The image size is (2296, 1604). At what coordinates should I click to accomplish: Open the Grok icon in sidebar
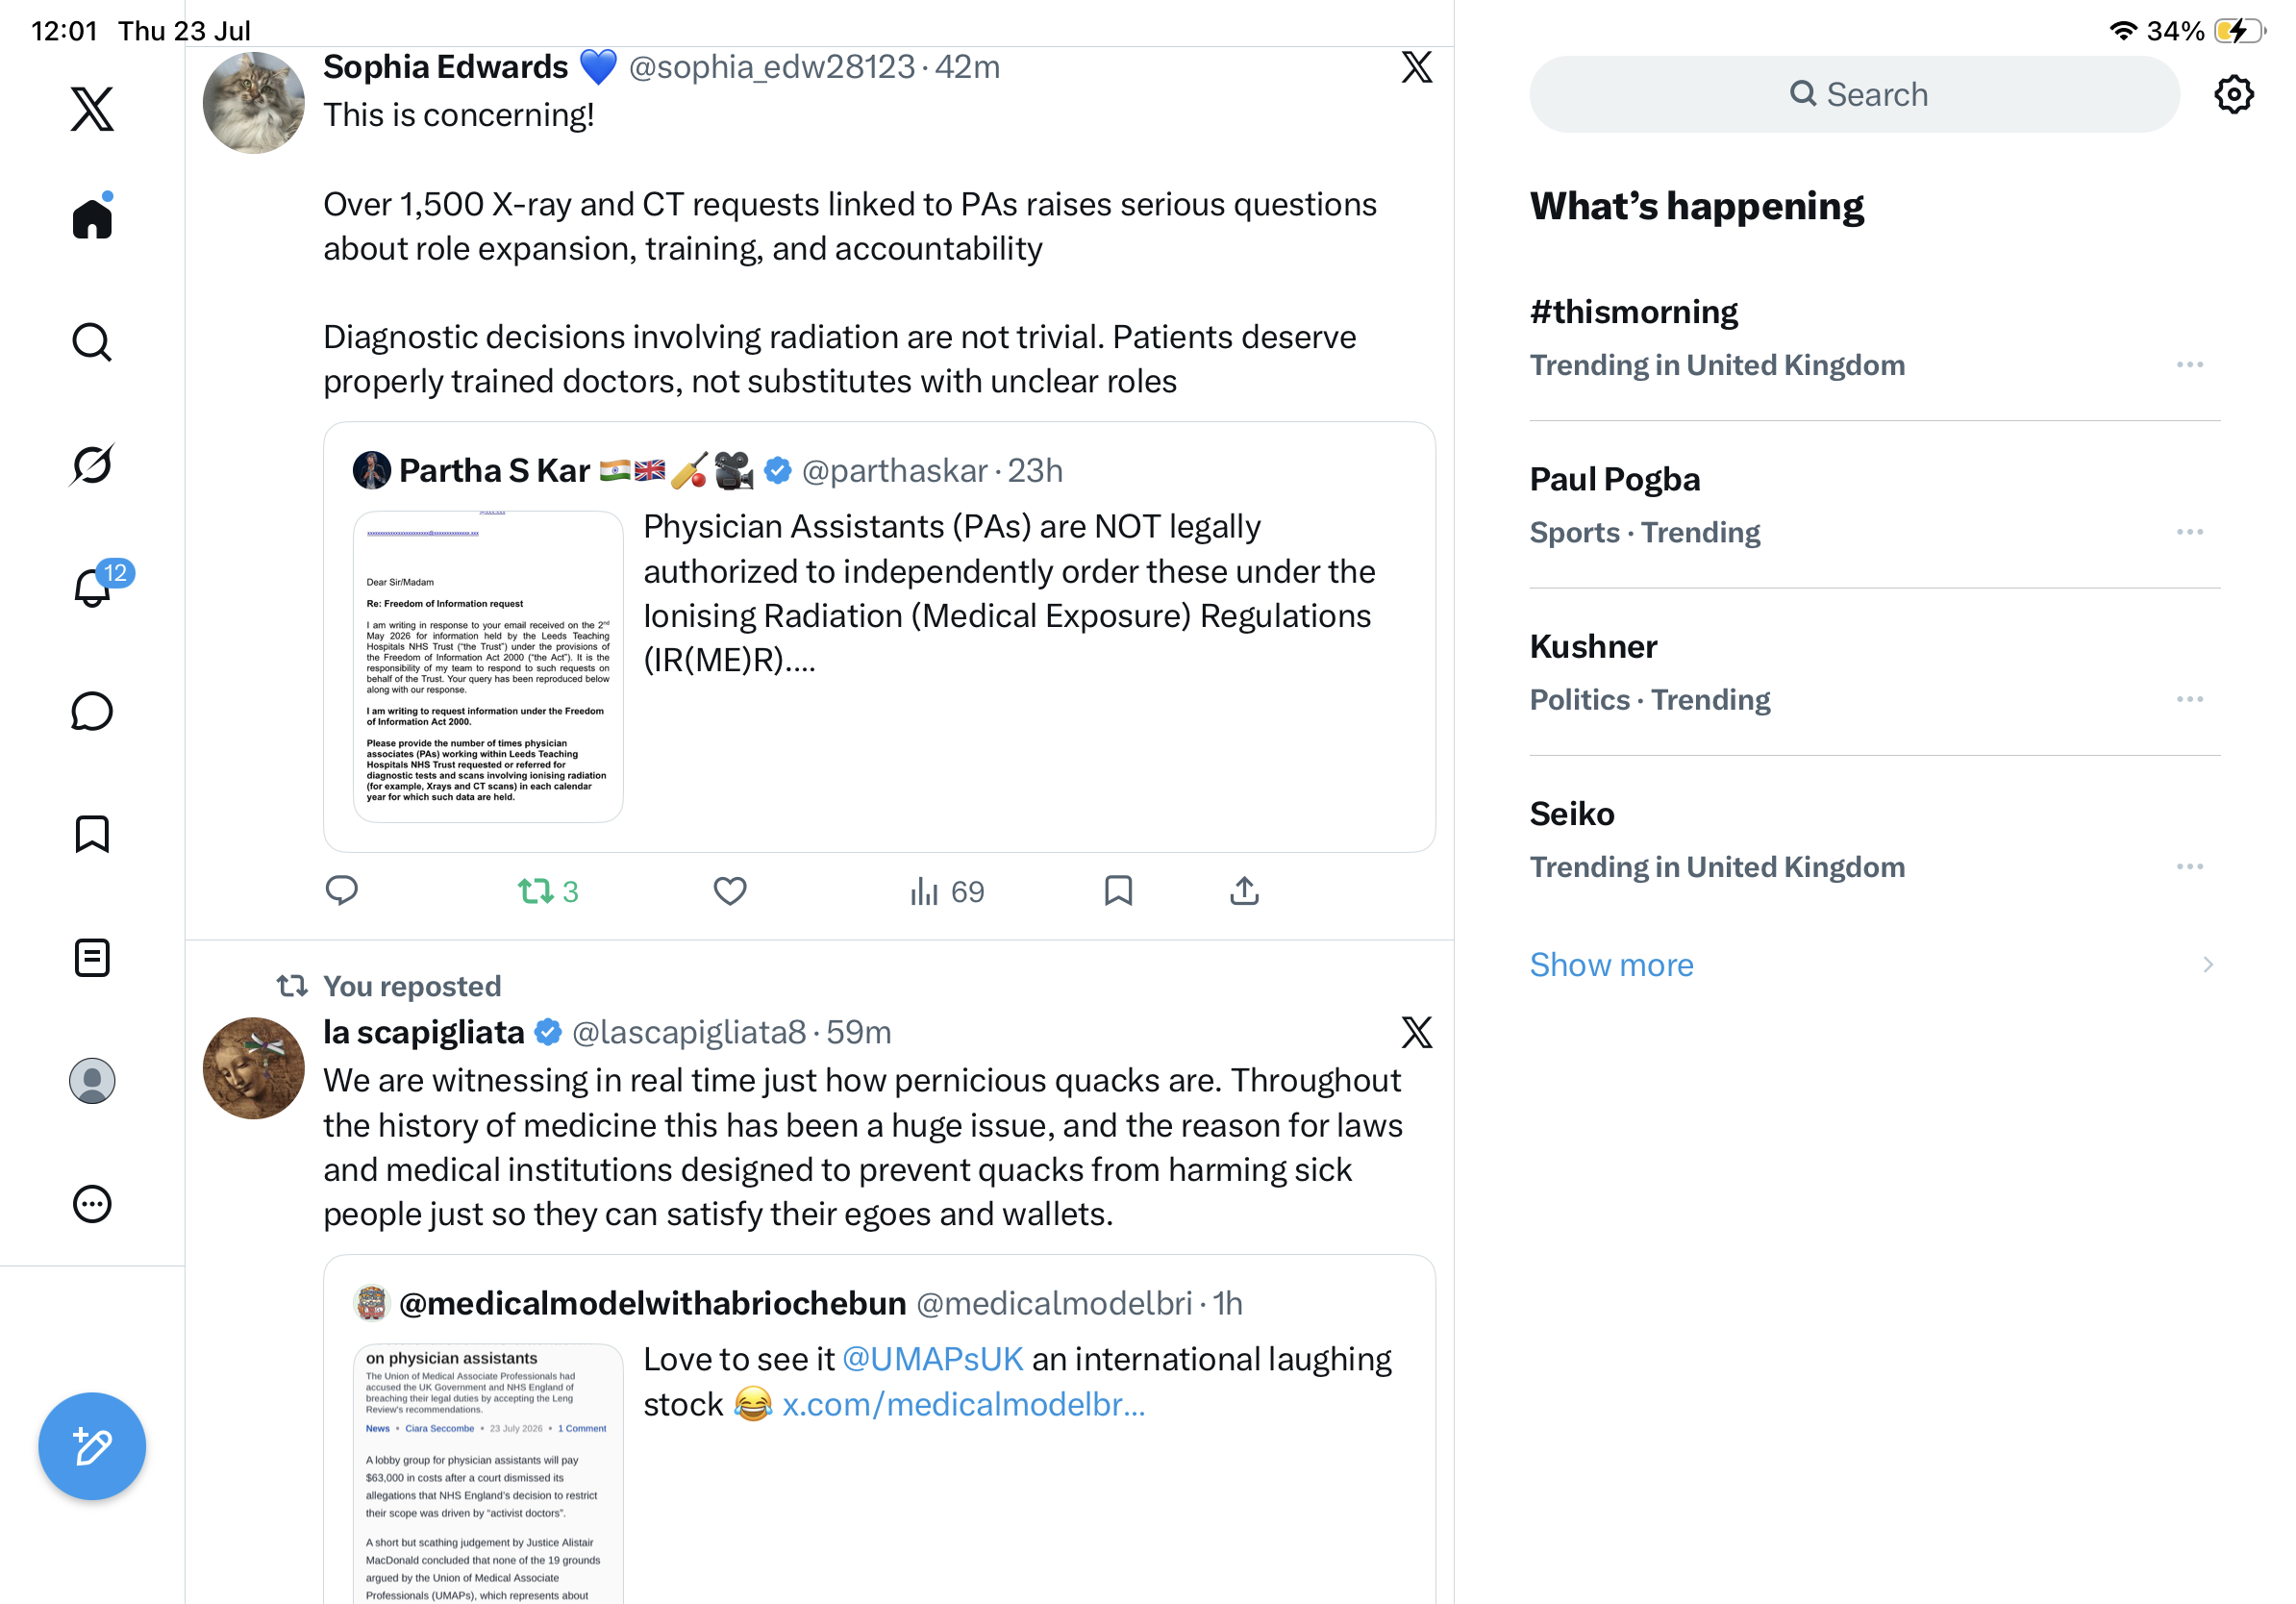[92, 465]
